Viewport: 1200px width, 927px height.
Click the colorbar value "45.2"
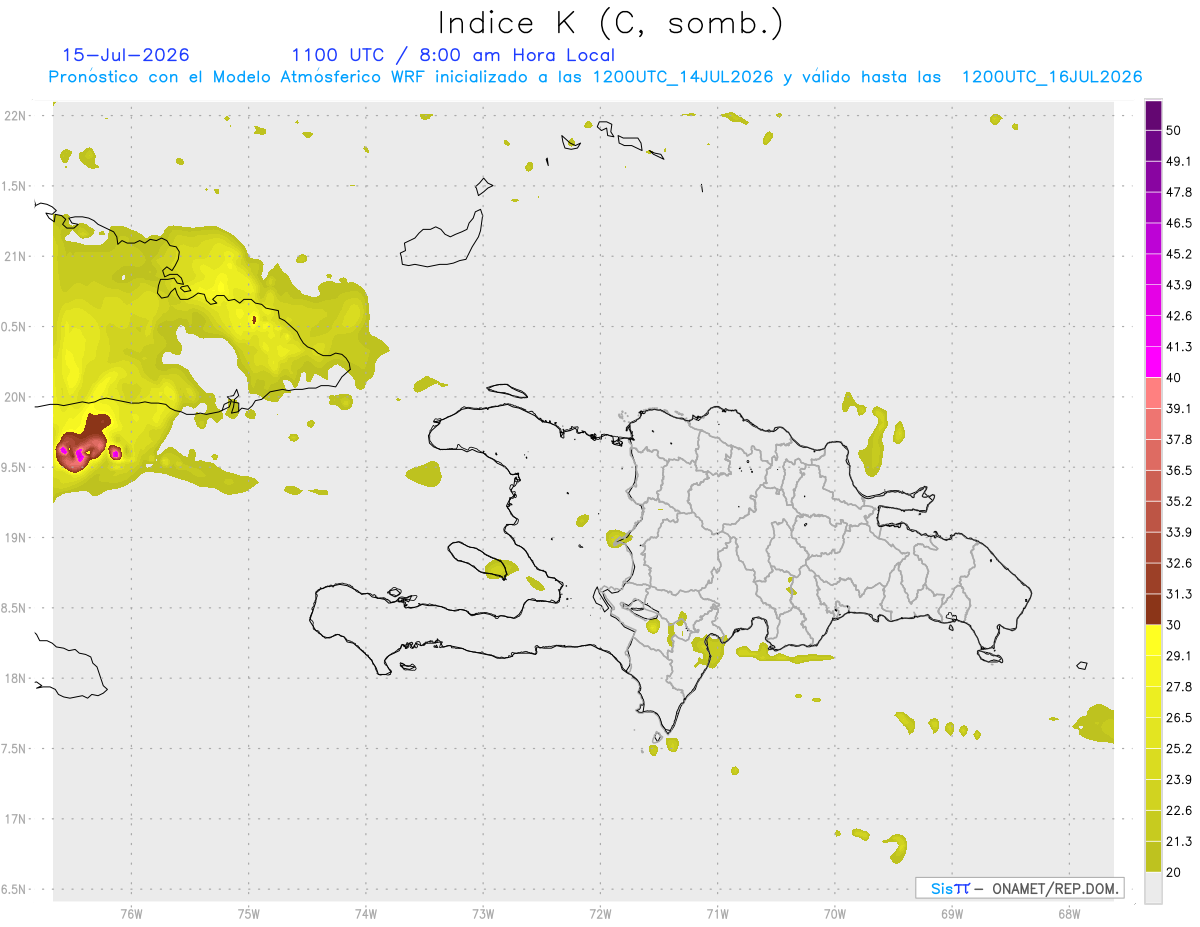1179,254
